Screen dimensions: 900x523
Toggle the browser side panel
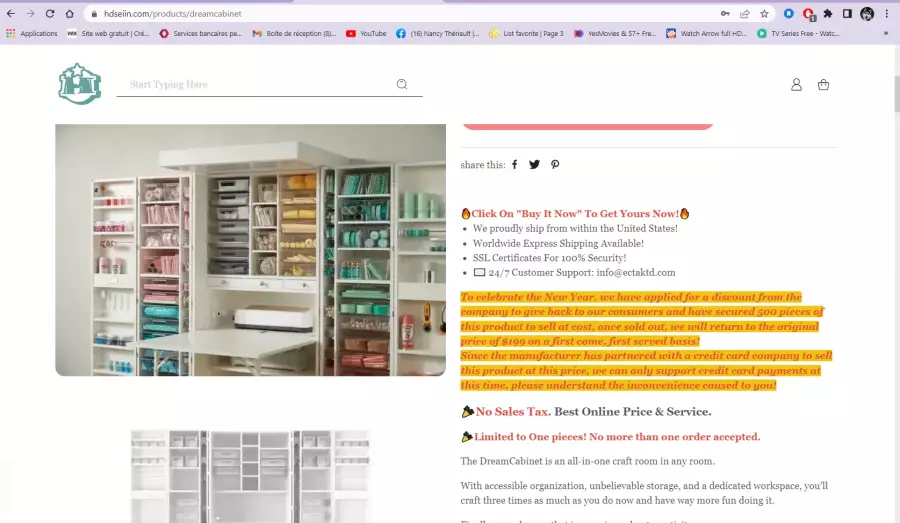coord(847,14)
